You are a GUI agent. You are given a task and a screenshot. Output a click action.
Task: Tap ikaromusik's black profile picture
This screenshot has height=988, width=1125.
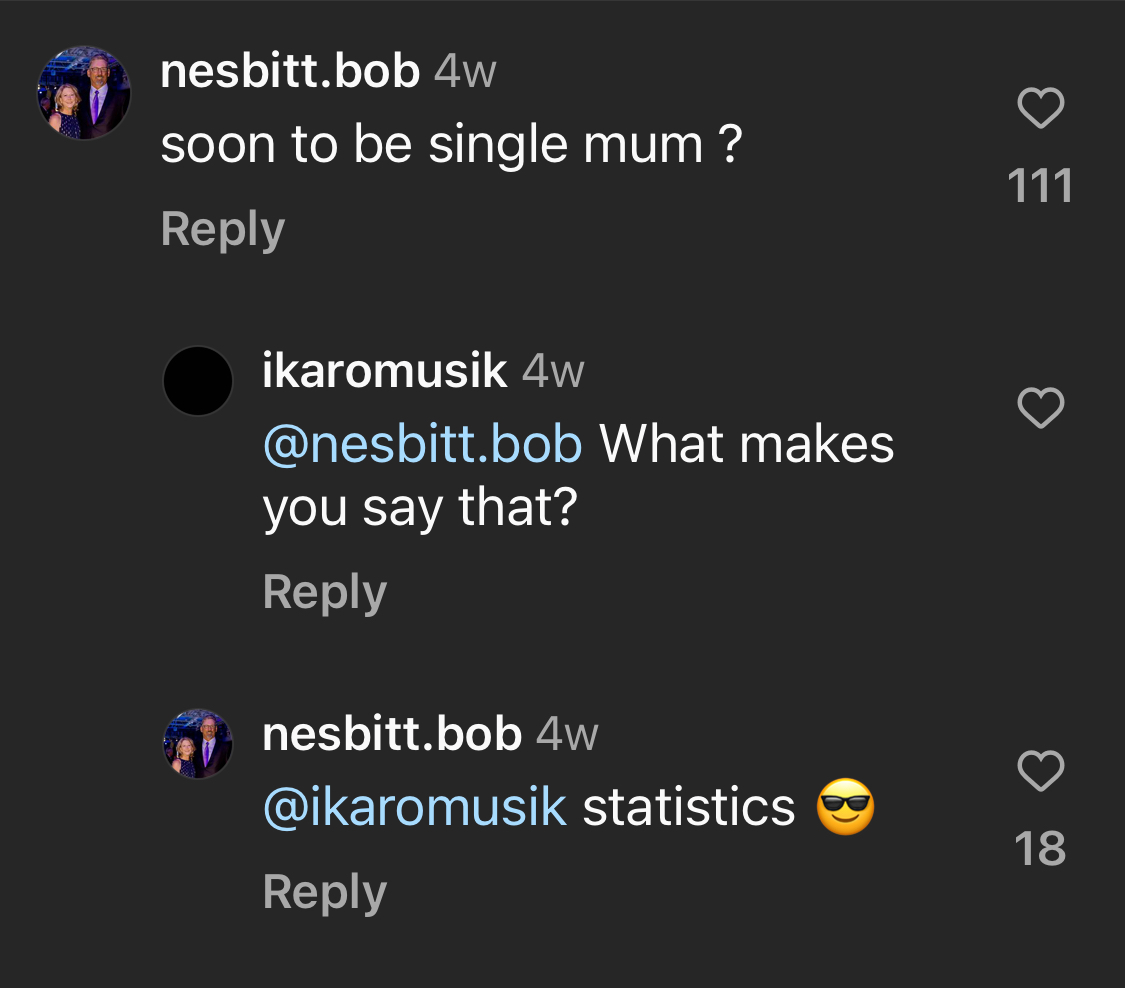(x=198, y=381)
